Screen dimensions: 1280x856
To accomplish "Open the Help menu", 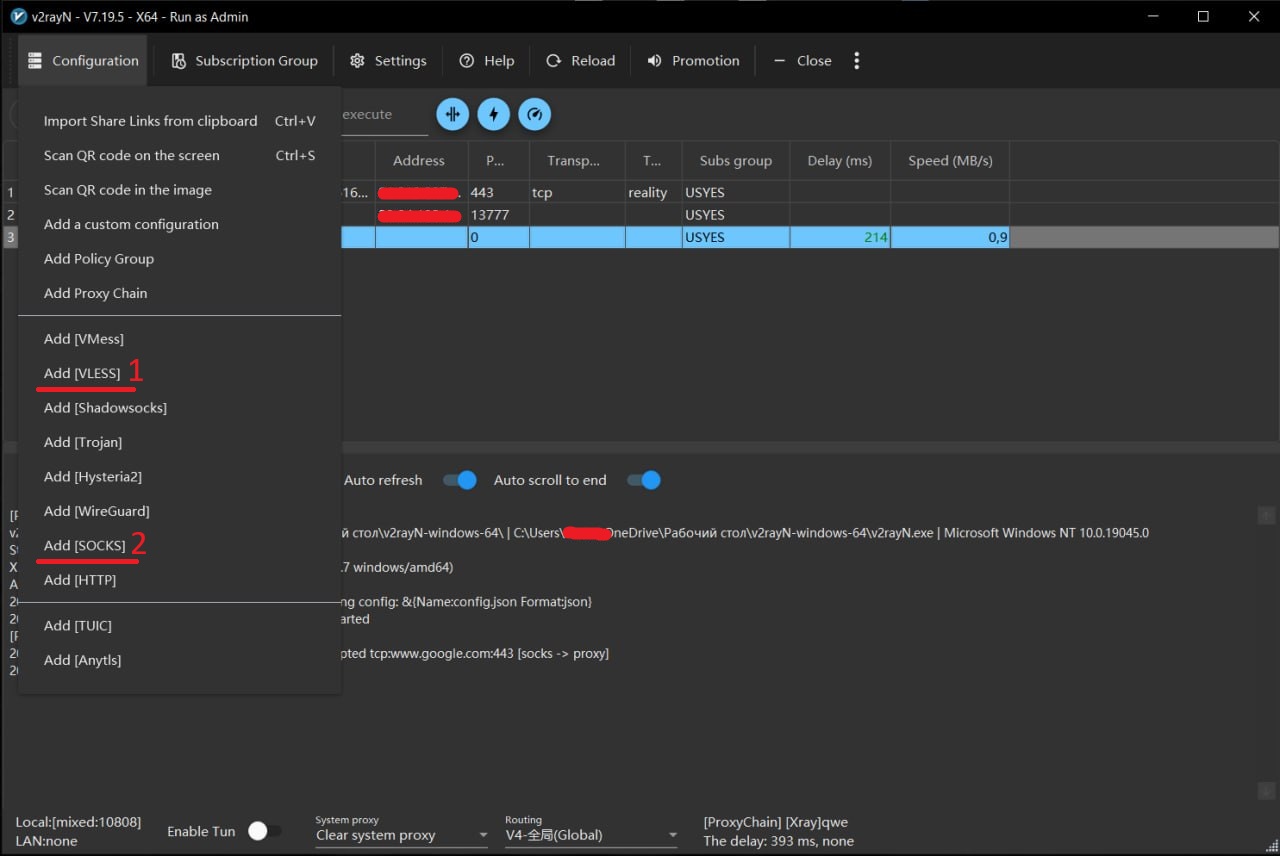I will click(486, 61).
